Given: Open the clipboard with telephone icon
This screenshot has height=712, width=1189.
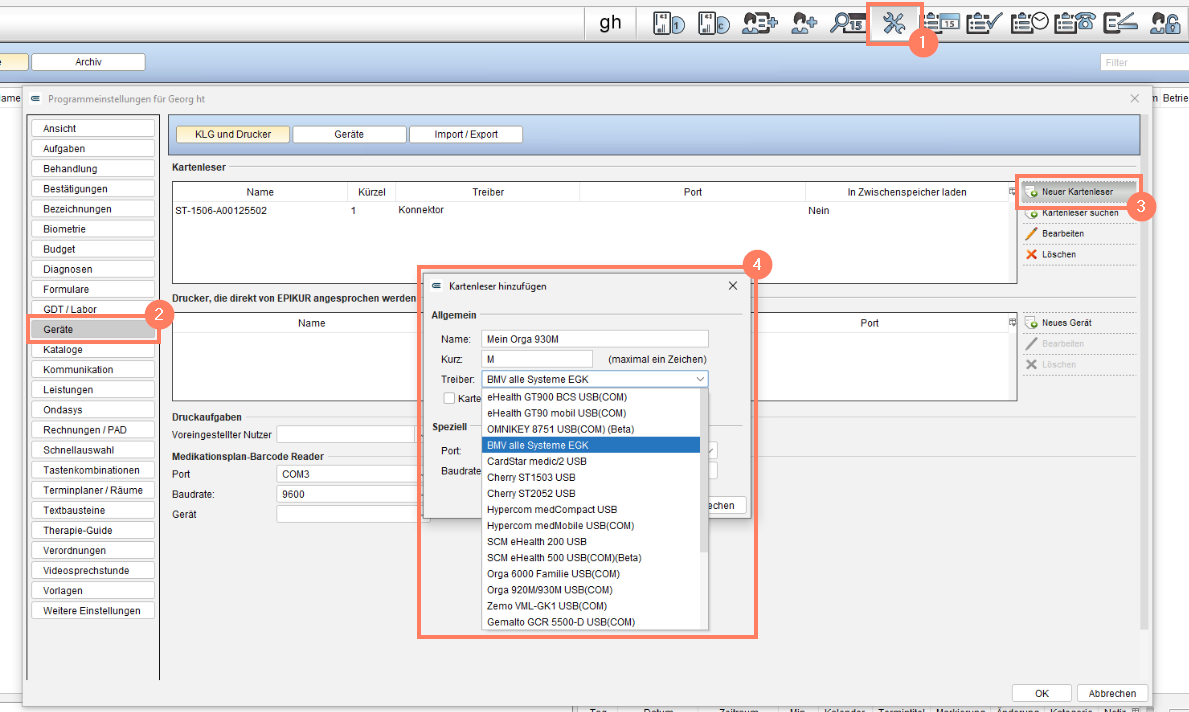Looking at the screenshot, I should [x=1074, y=24].
